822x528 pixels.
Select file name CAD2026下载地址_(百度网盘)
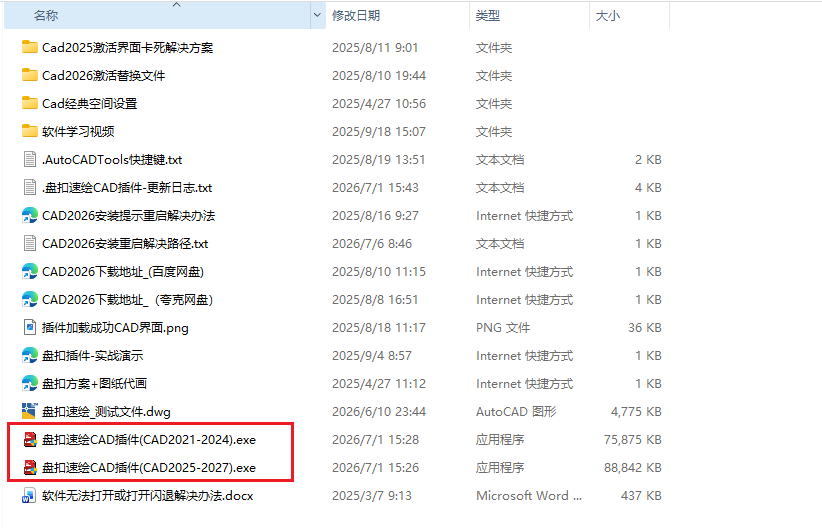[x=123, y=272]
